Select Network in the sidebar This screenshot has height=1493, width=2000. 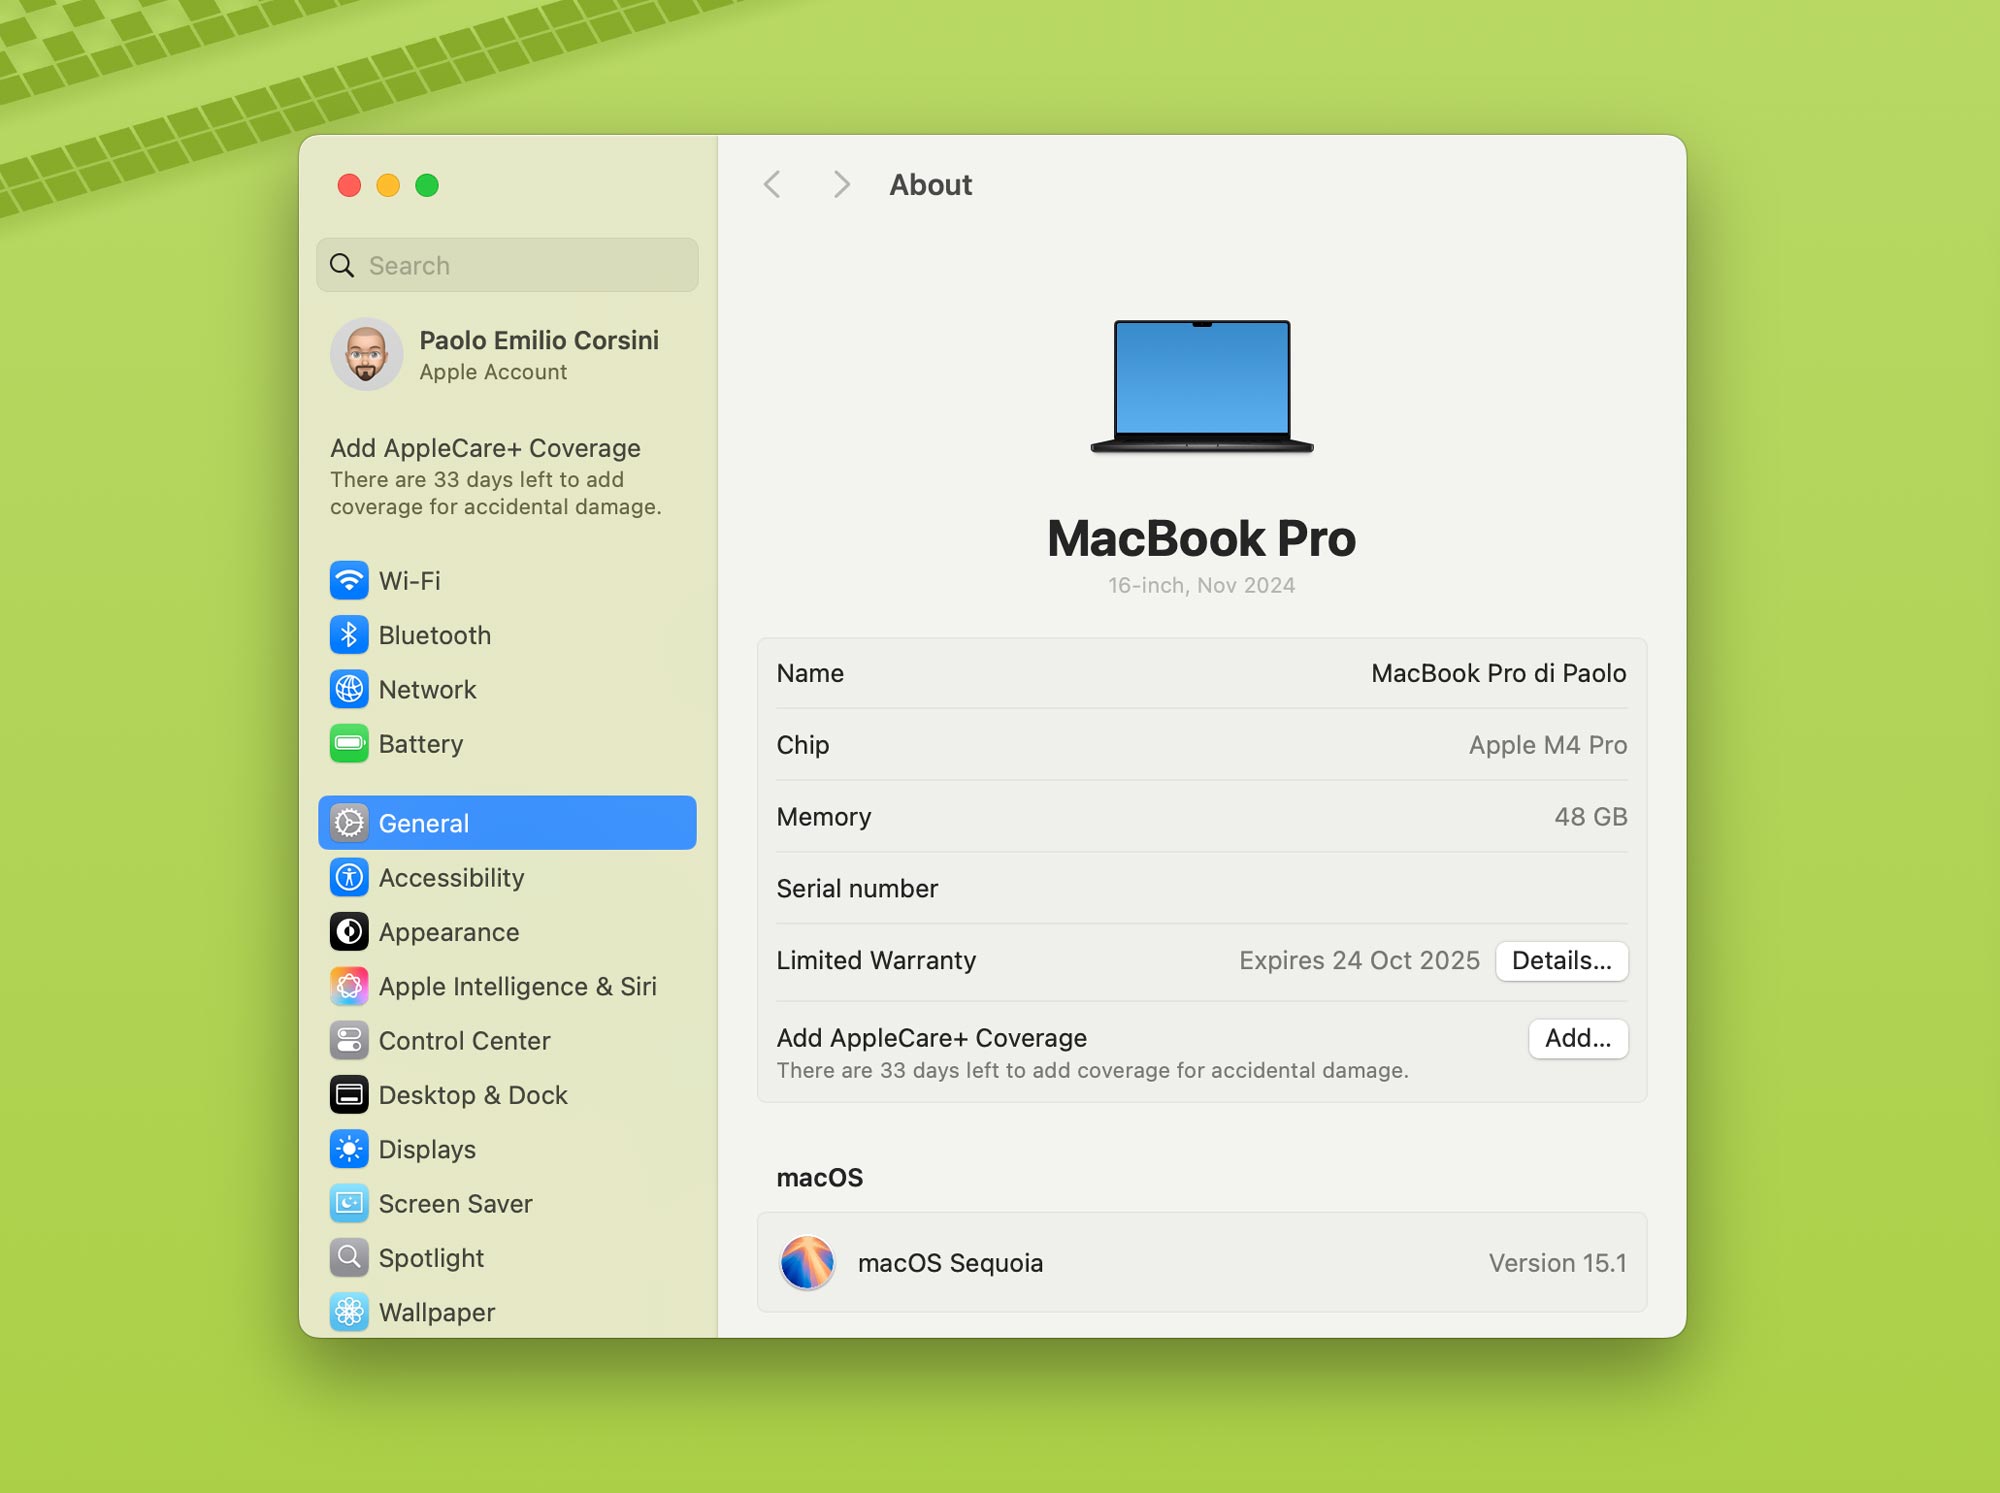507,689
